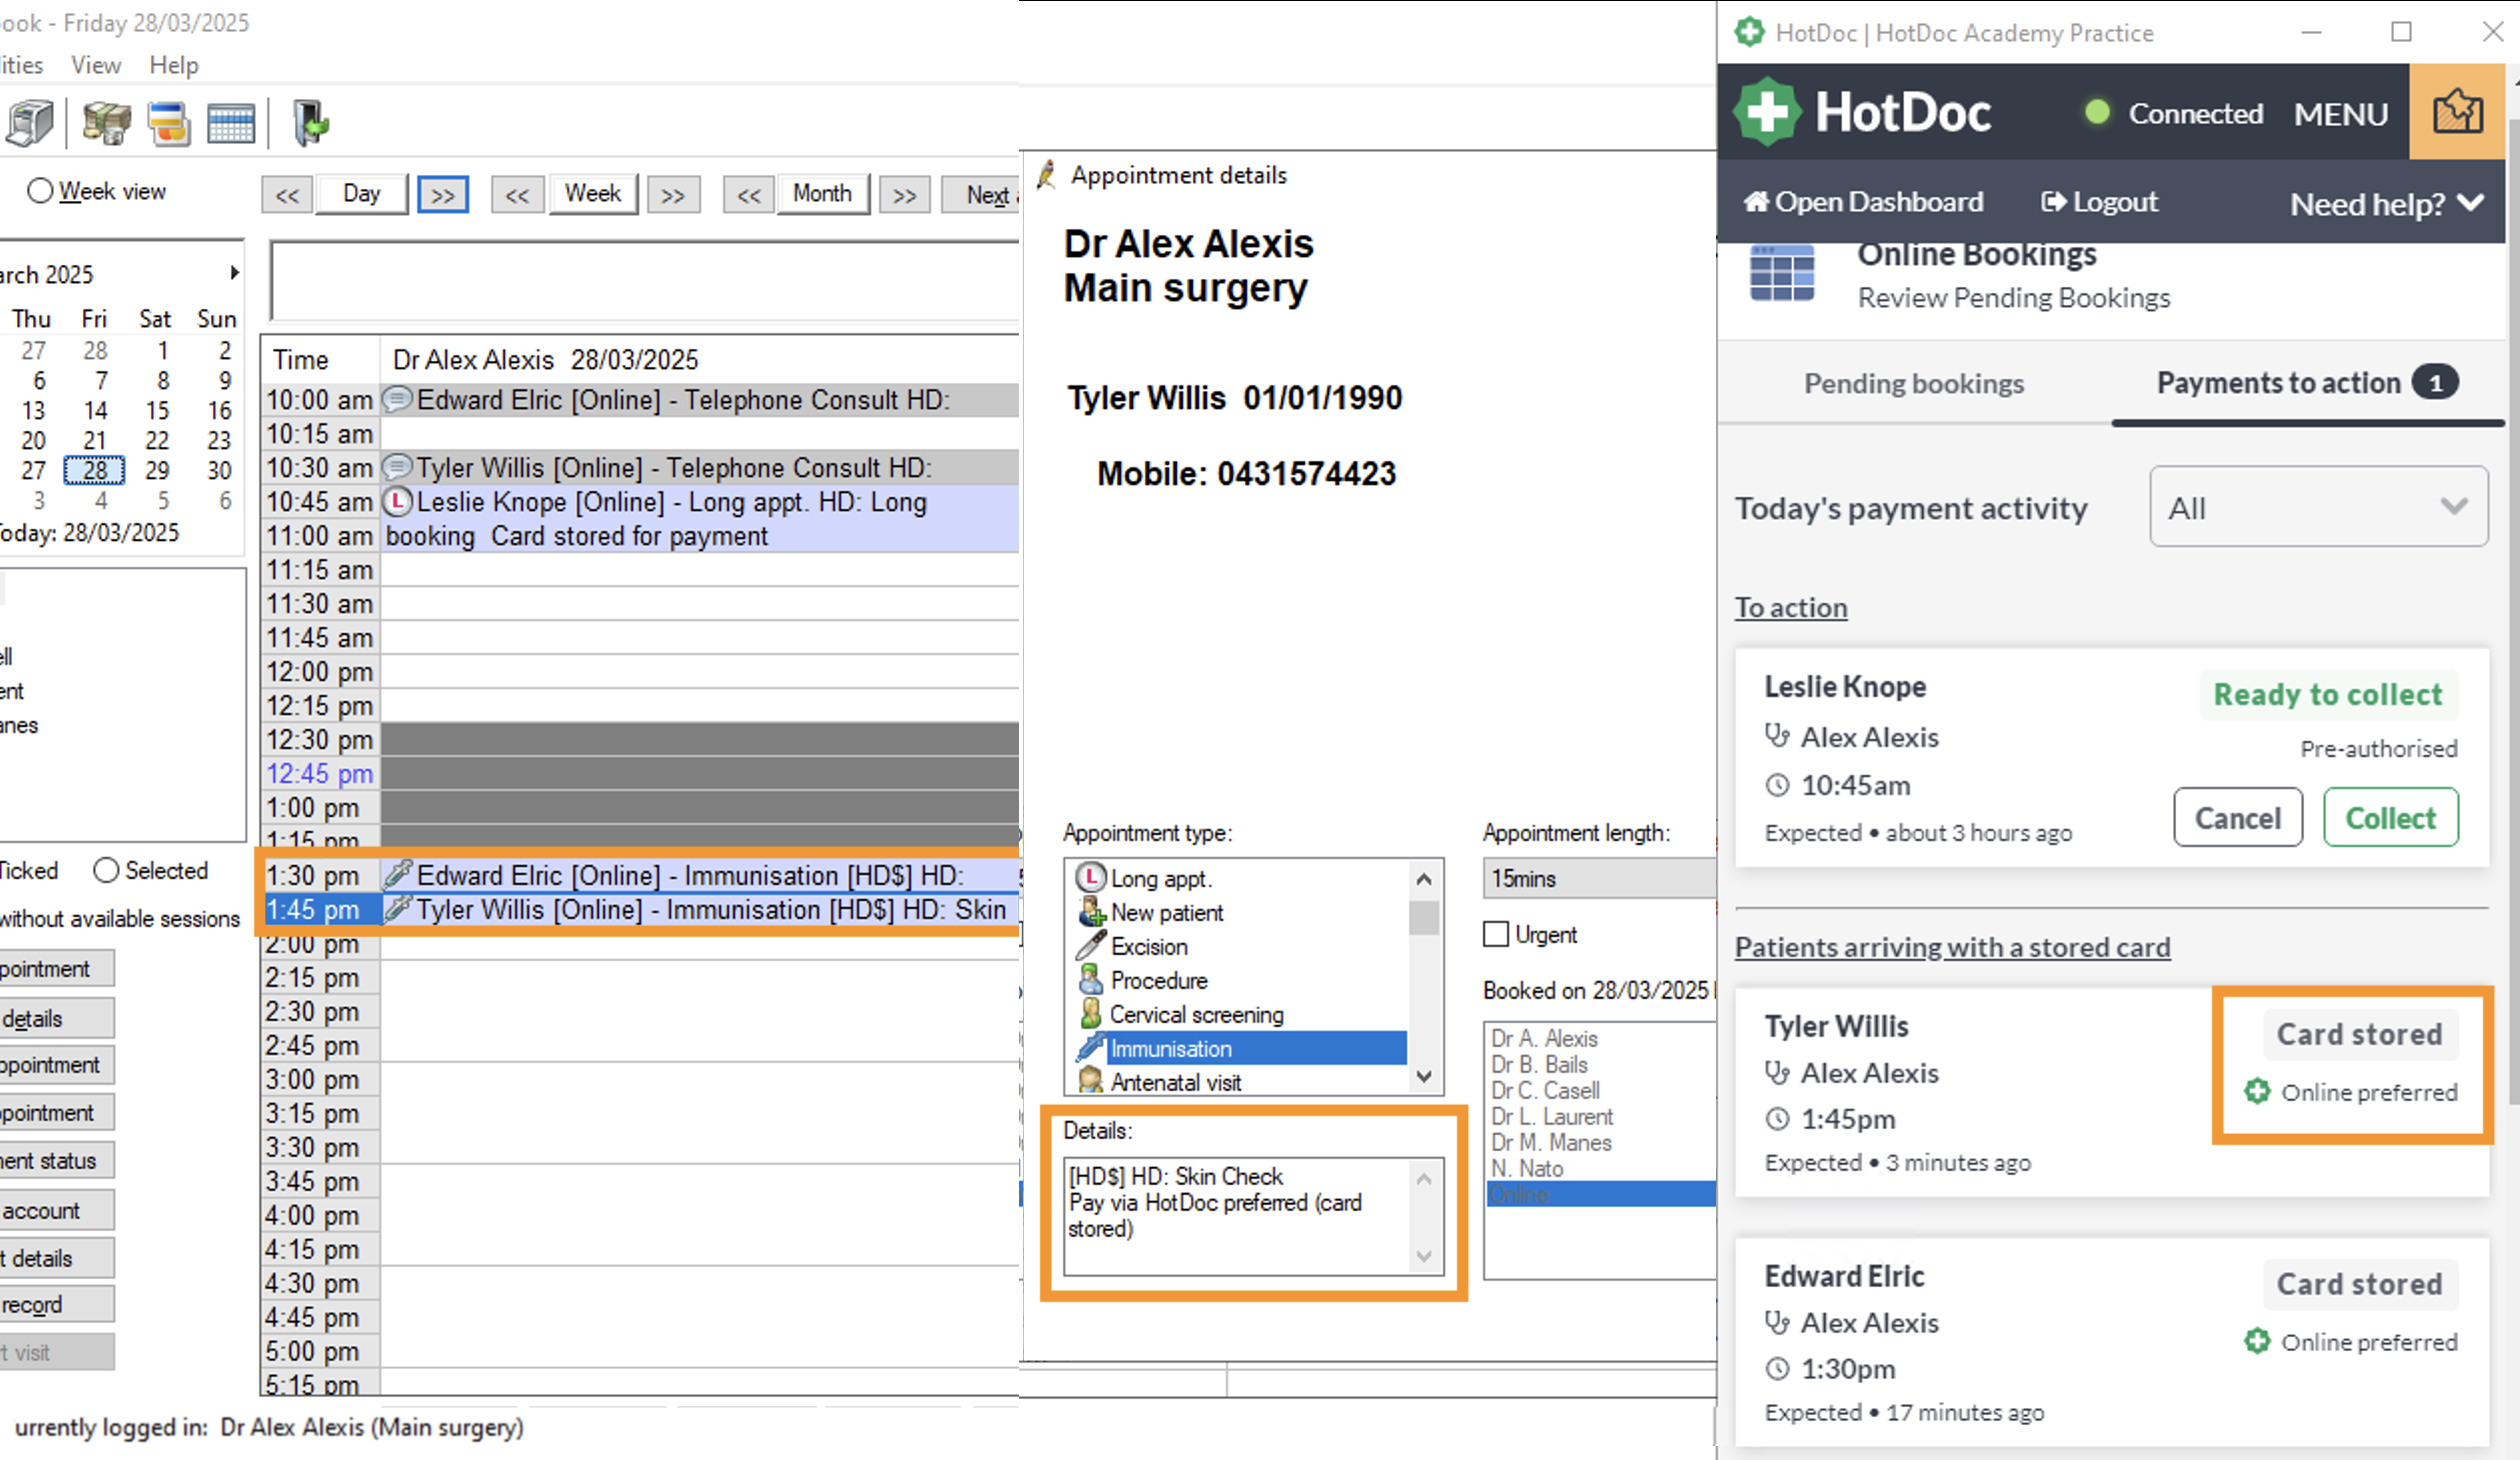Click Collect for Leslie Knope's payment
The width and height of the screenshot is (2520, 1460).
(x=2390, y=818)
